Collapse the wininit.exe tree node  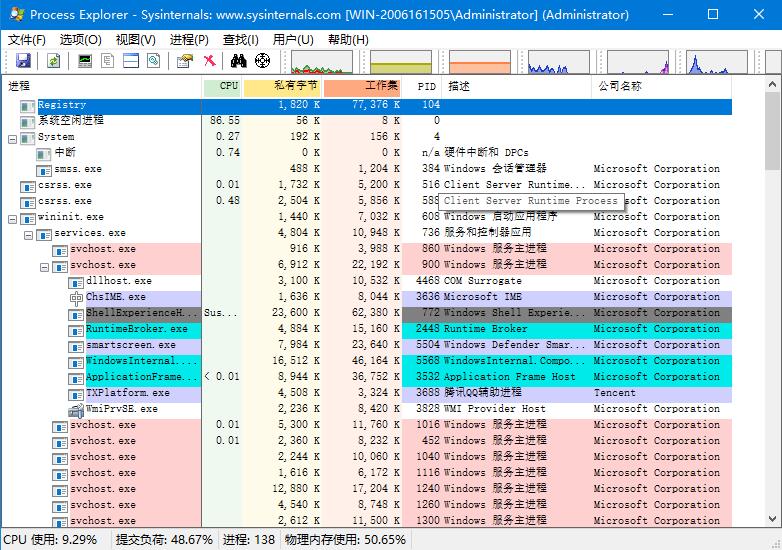click(12, 219)
